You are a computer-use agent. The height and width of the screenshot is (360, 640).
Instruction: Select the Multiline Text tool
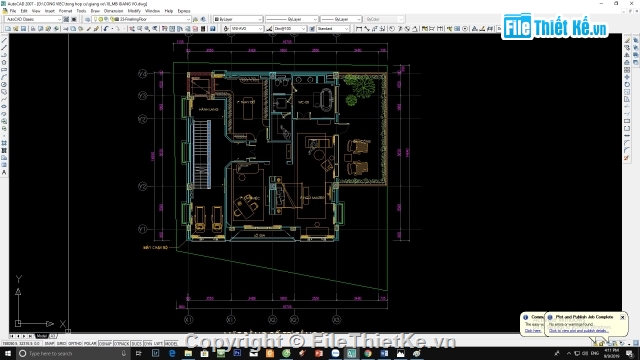[4, 173]
